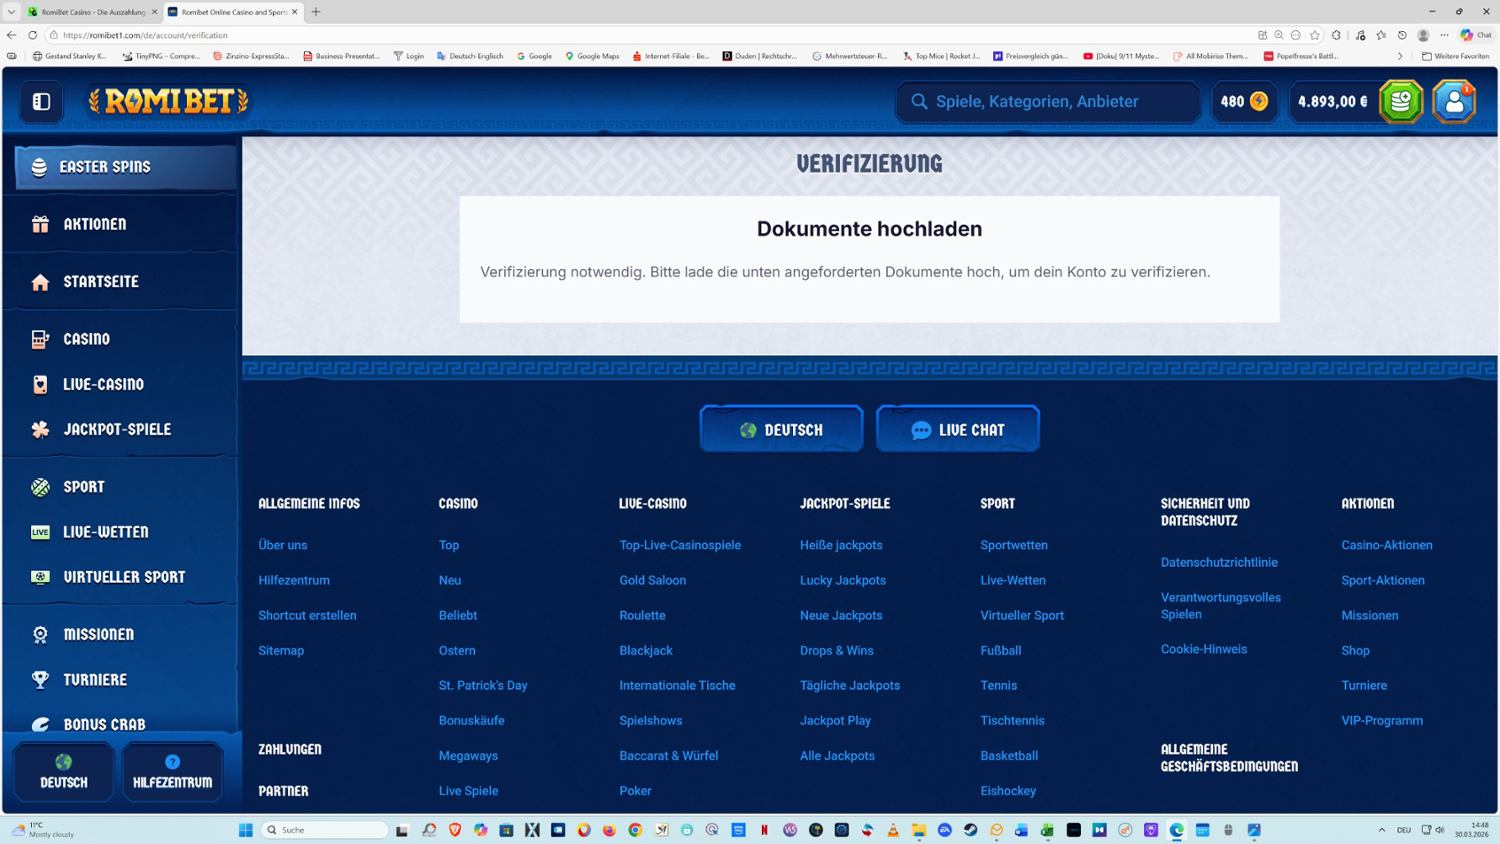Image resolution: width=1500 pixels, height=844 pixels.
Task: Open the Windows Start menu
Action: [x=245, y=830]
